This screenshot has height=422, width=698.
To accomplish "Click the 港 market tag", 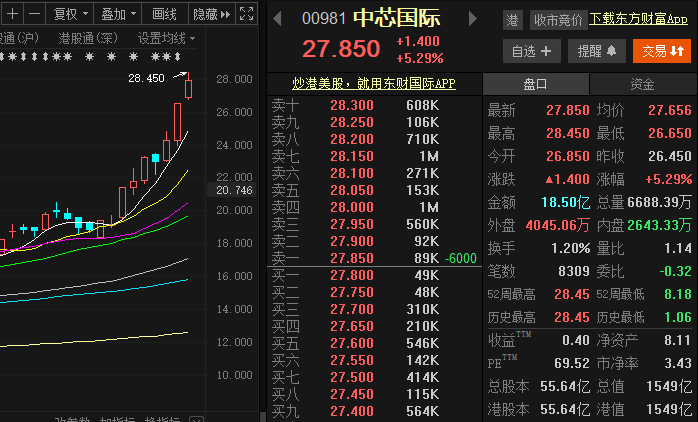I will pyautogui.click(x=512, y=20).
